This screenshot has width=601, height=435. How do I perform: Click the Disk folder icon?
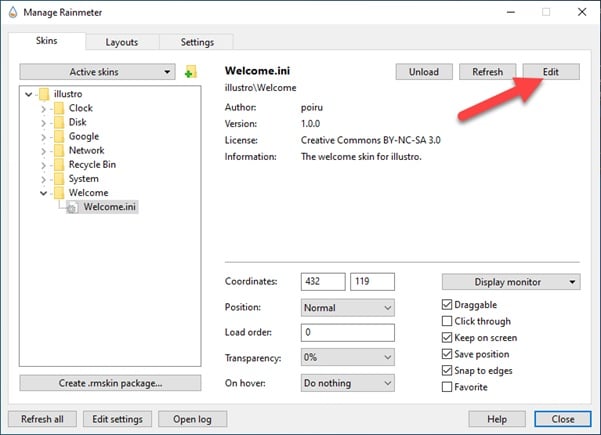tap(59, 122)
